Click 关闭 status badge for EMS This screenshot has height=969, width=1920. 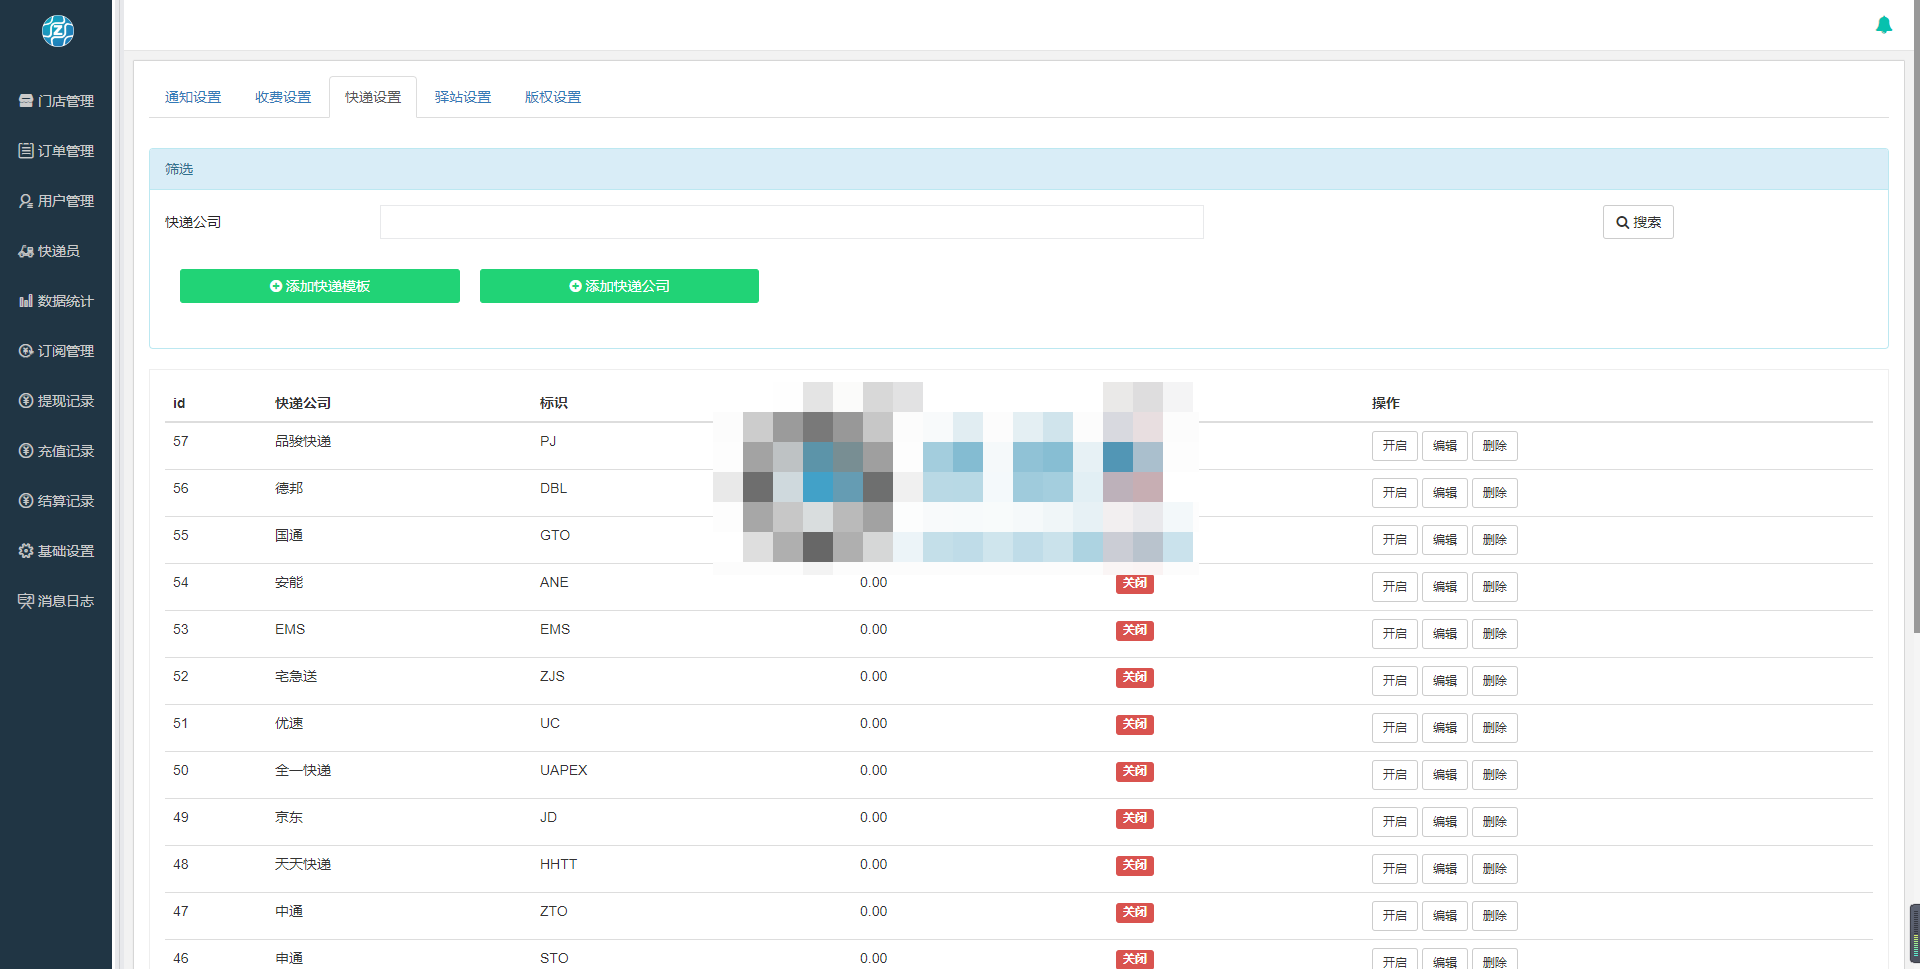[1135, 631]
